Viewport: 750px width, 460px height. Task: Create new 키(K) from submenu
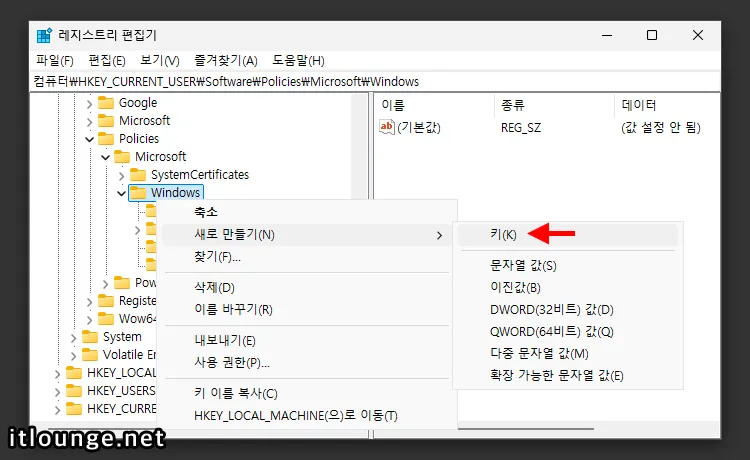[x=568, y=234]
